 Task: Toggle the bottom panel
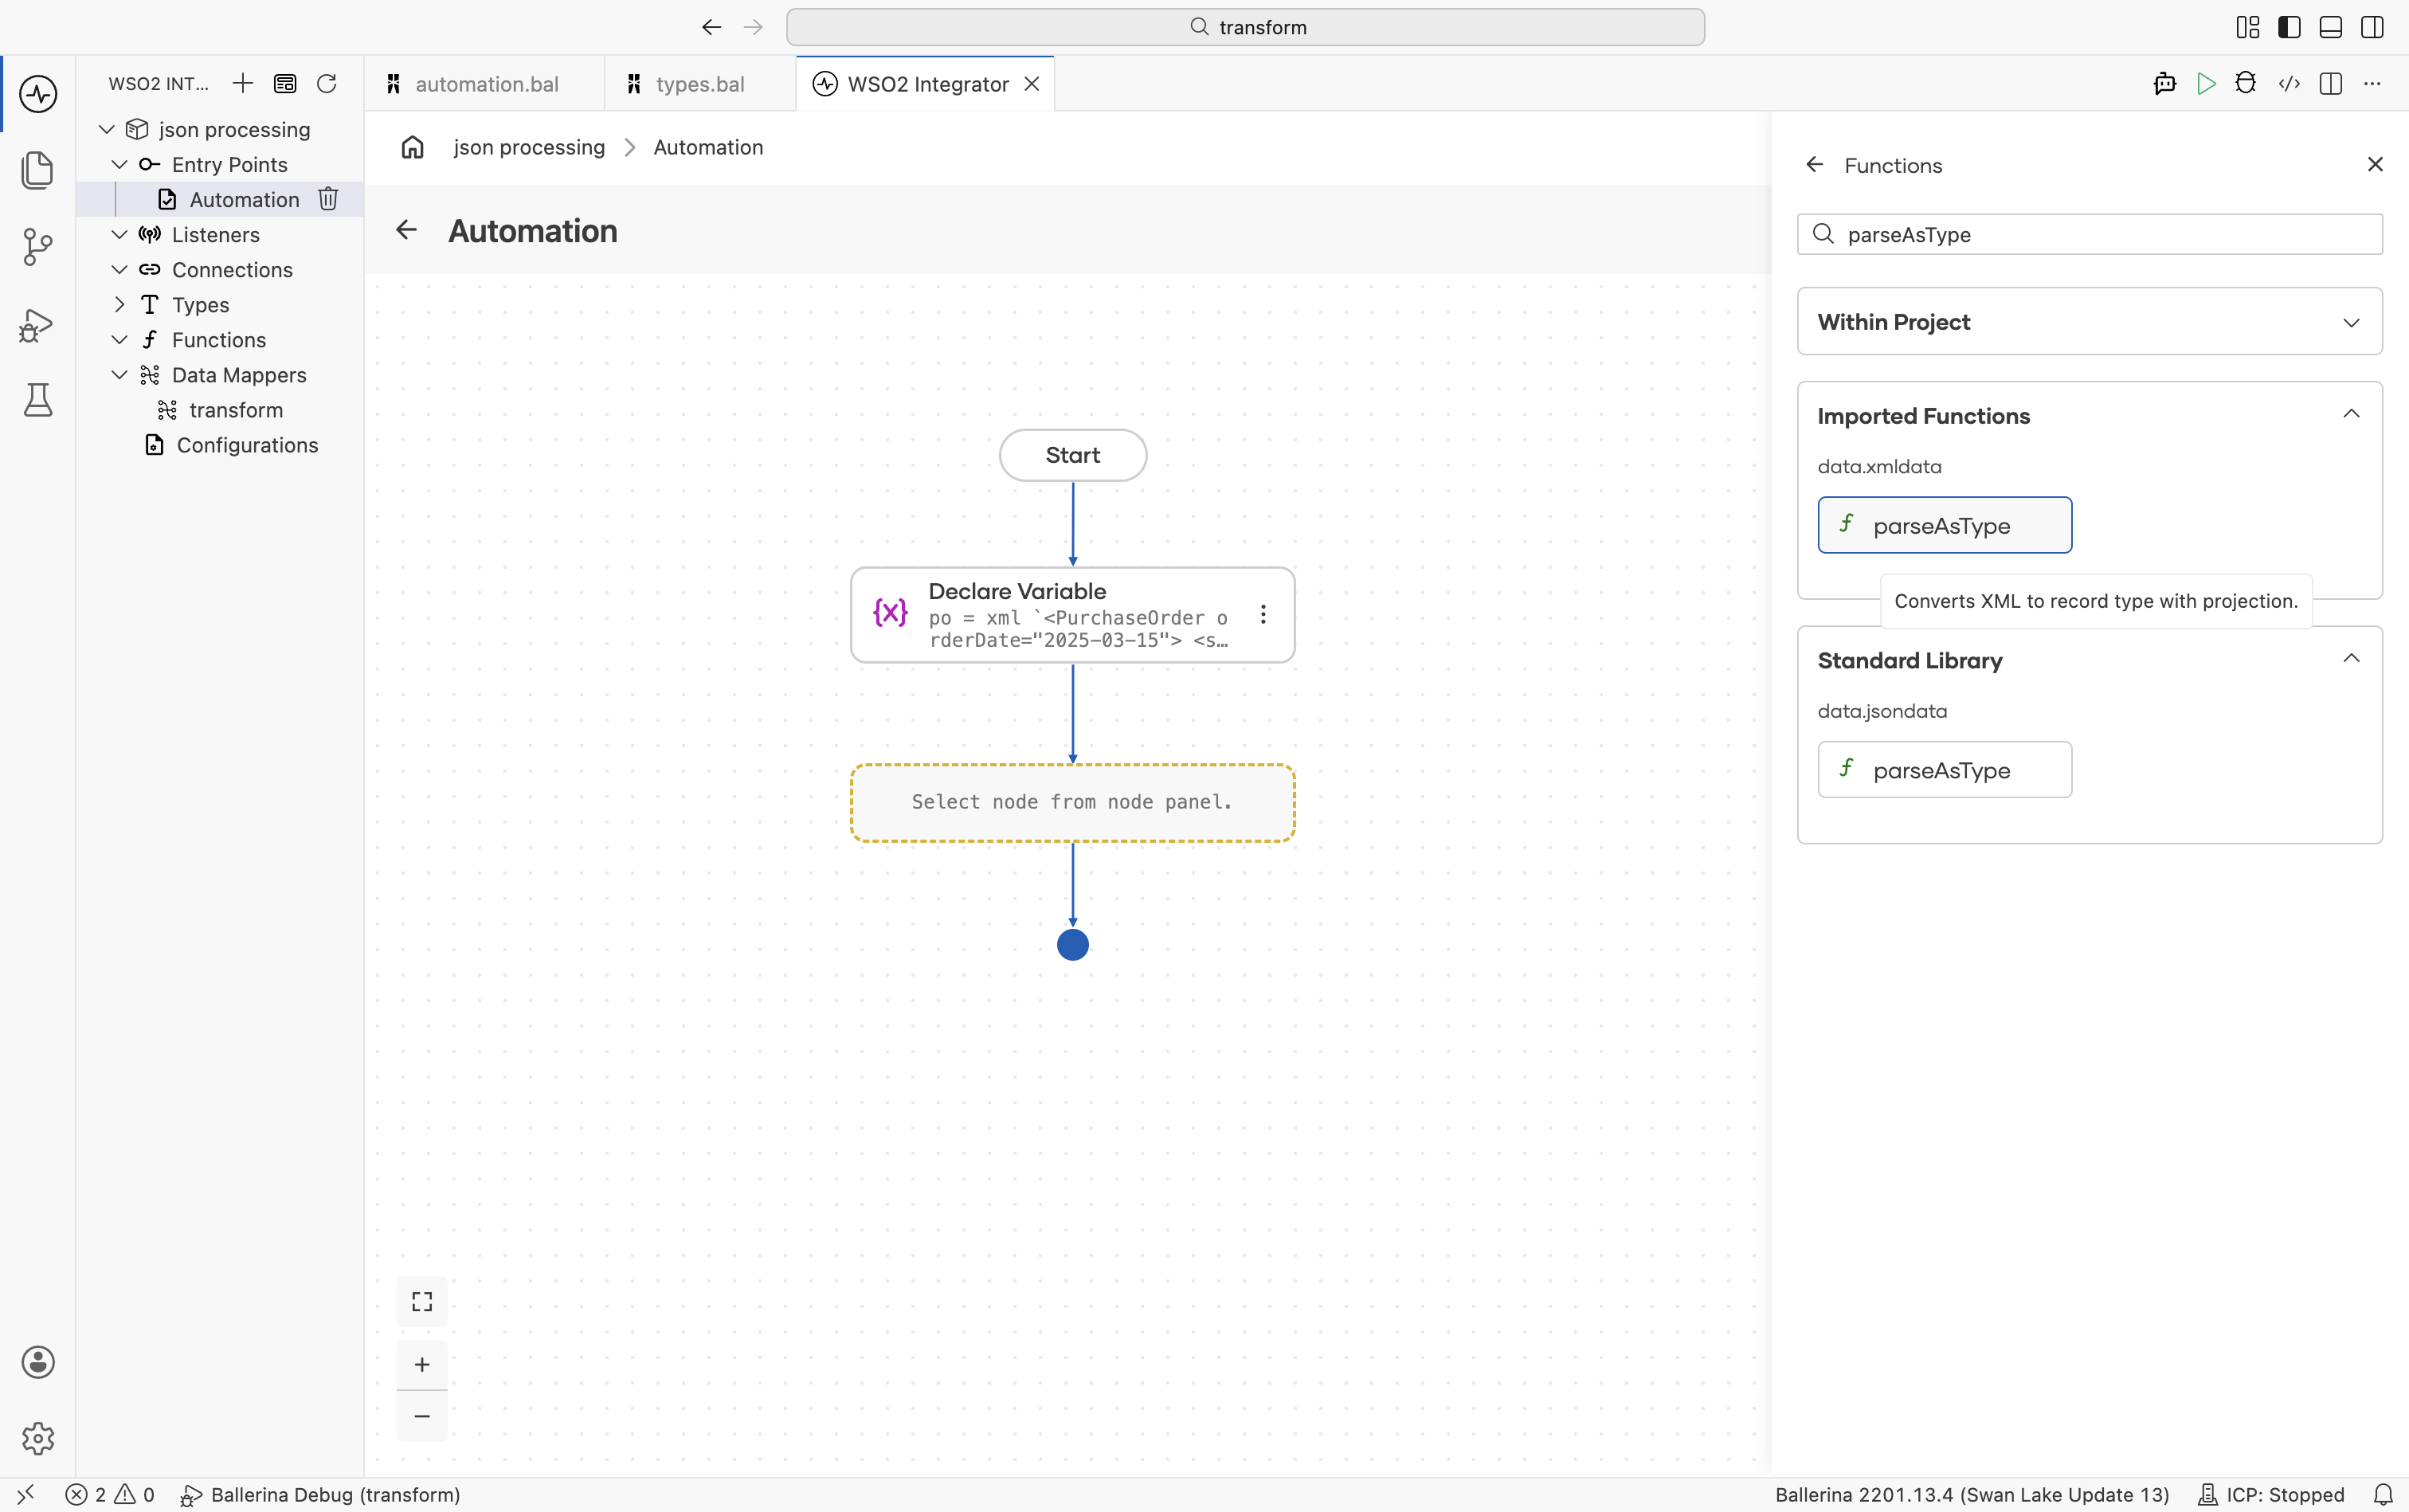[2331, 27]
